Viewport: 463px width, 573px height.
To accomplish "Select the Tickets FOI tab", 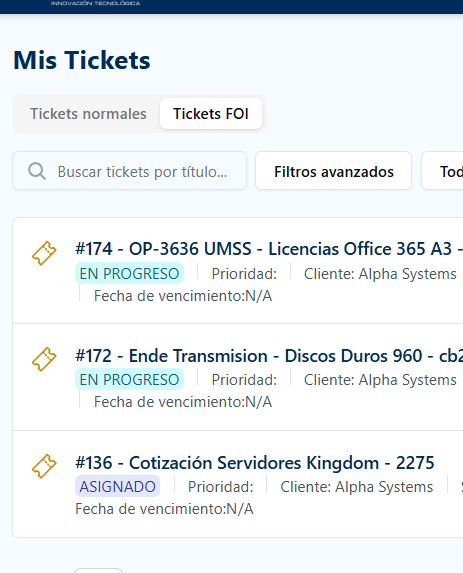I will (x=211, y=114).
